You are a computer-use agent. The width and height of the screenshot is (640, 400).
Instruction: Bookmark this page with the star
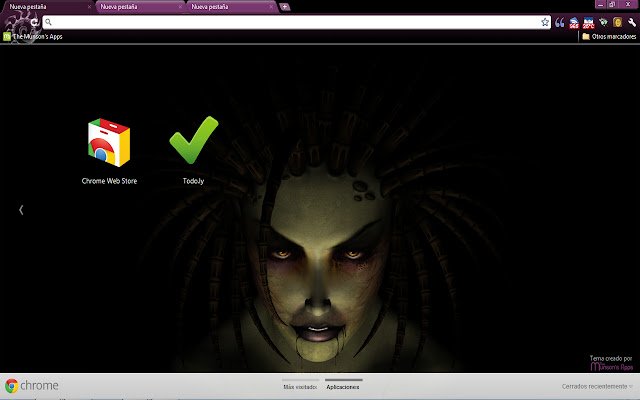coord(545,22)
